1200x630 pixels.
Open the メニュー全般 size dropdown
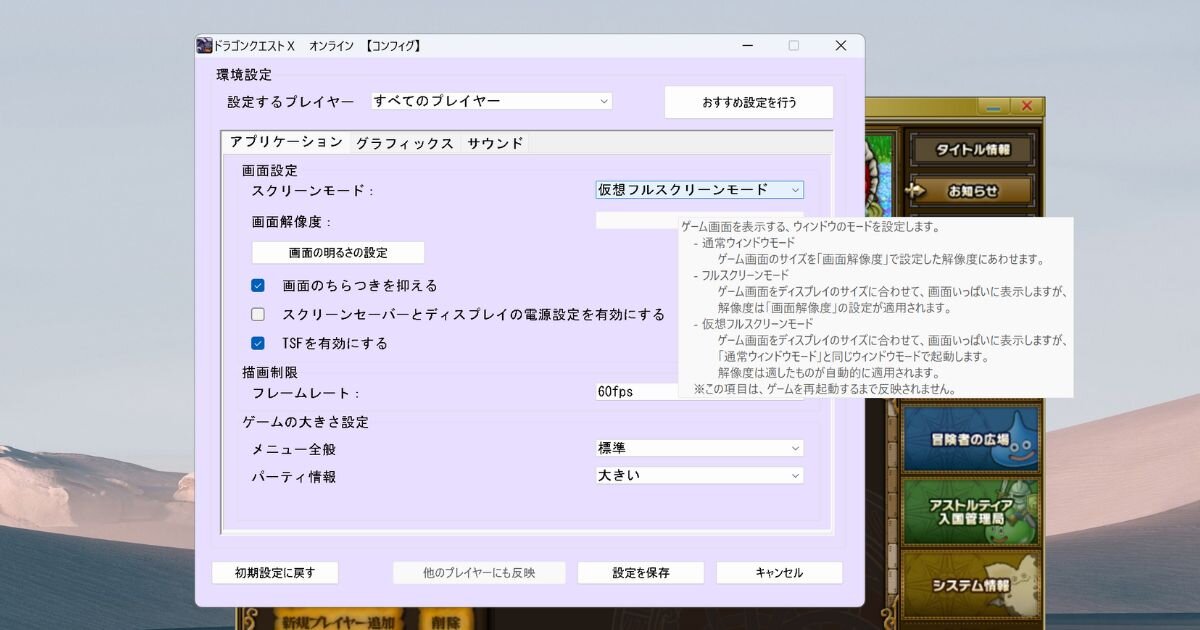click(700, 448)
